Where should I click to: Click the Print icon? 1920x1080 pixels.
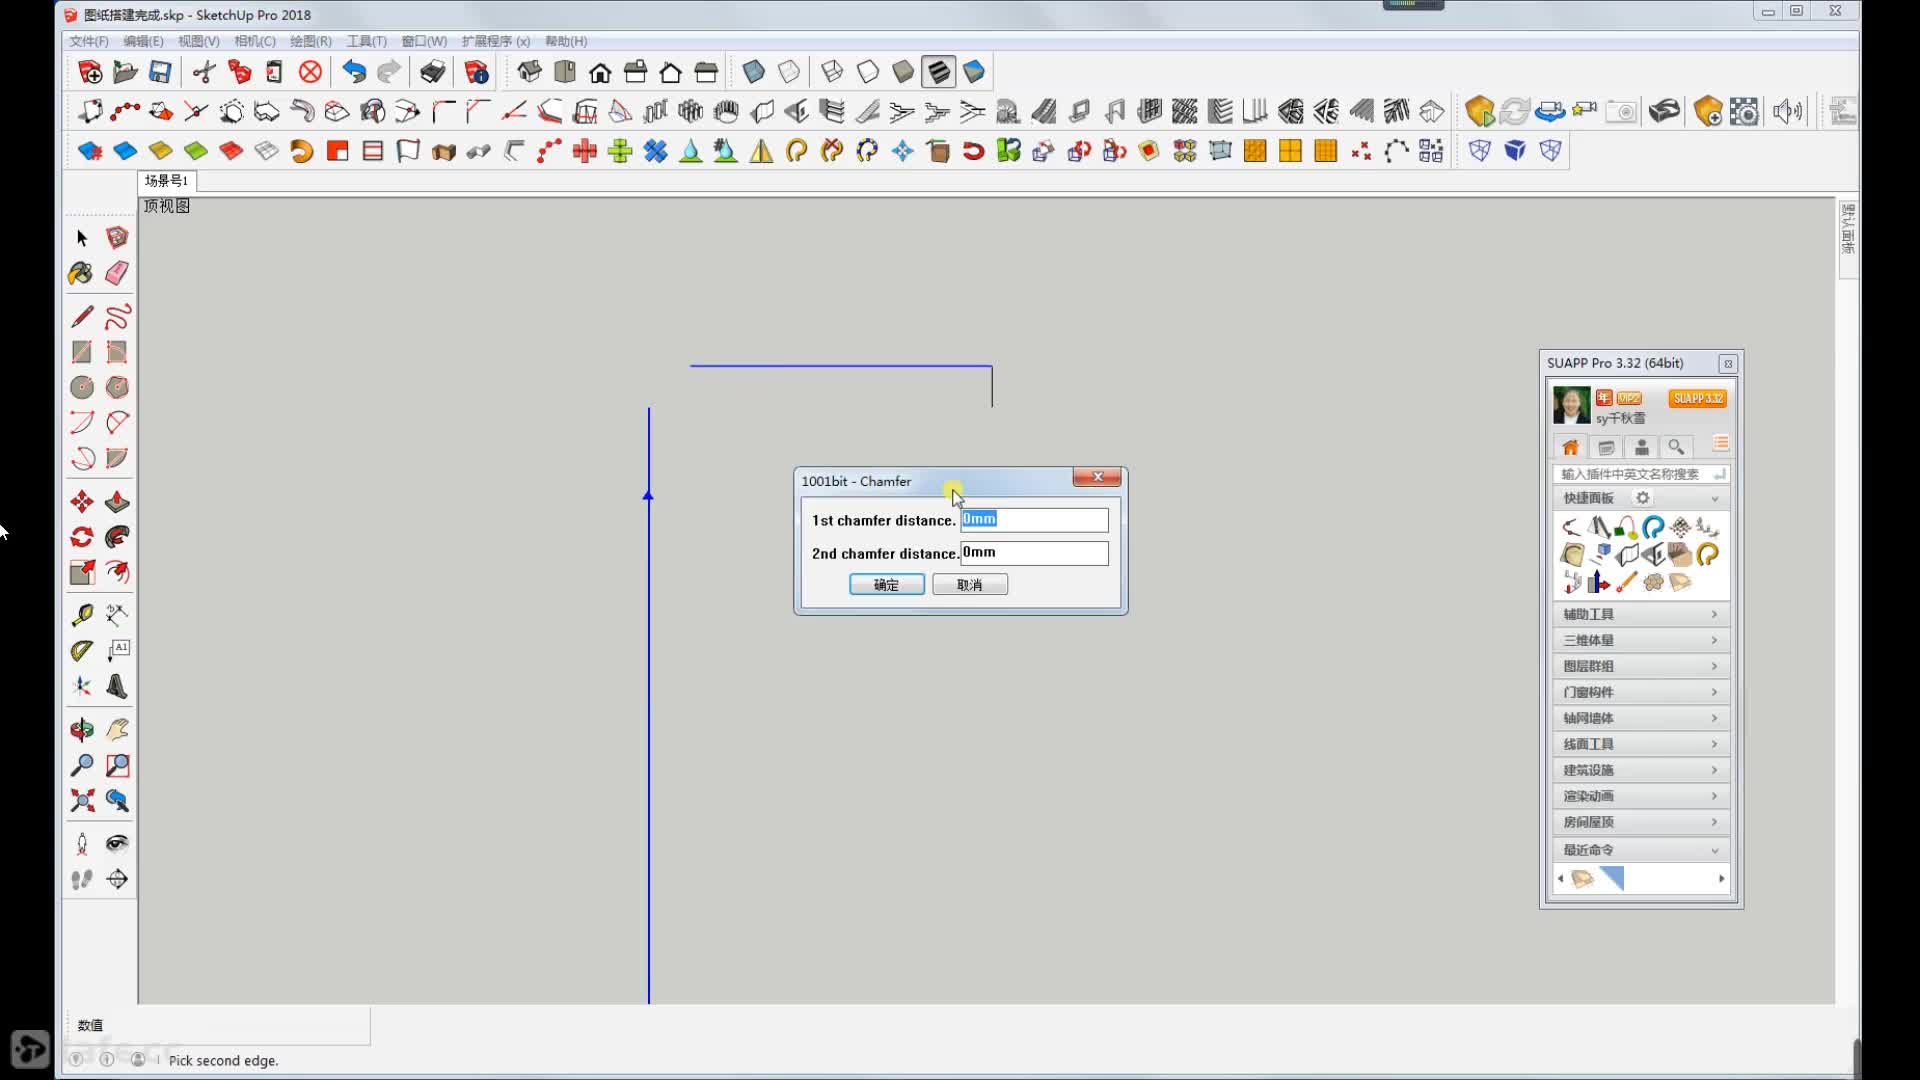click(432, 72)
